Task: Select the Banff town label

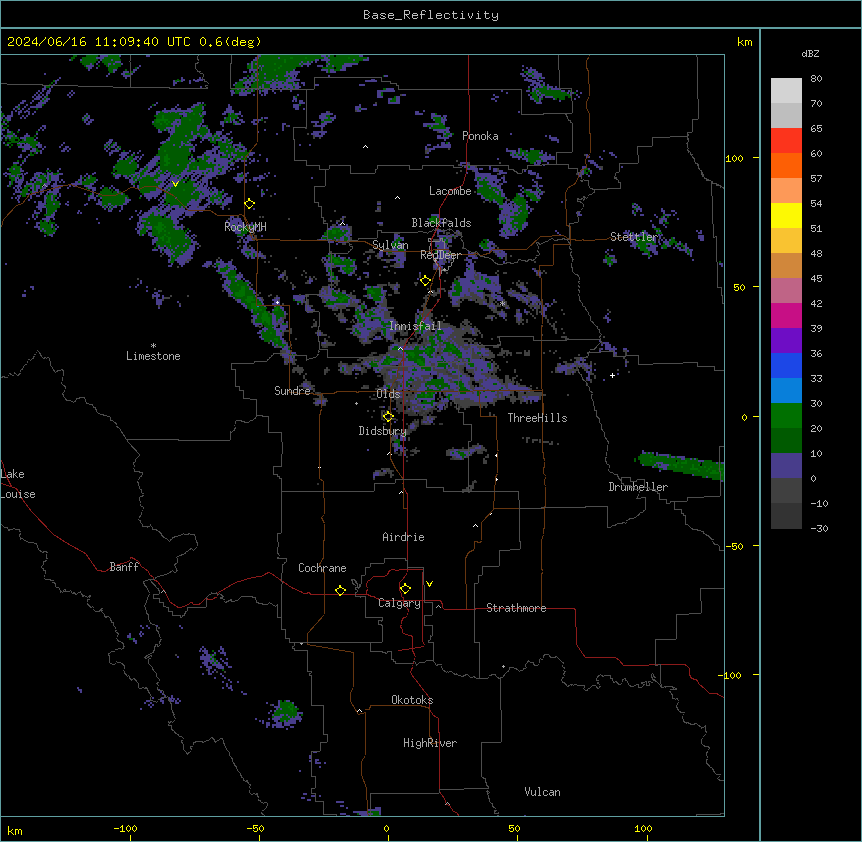Action: click(x=124, y=567)
